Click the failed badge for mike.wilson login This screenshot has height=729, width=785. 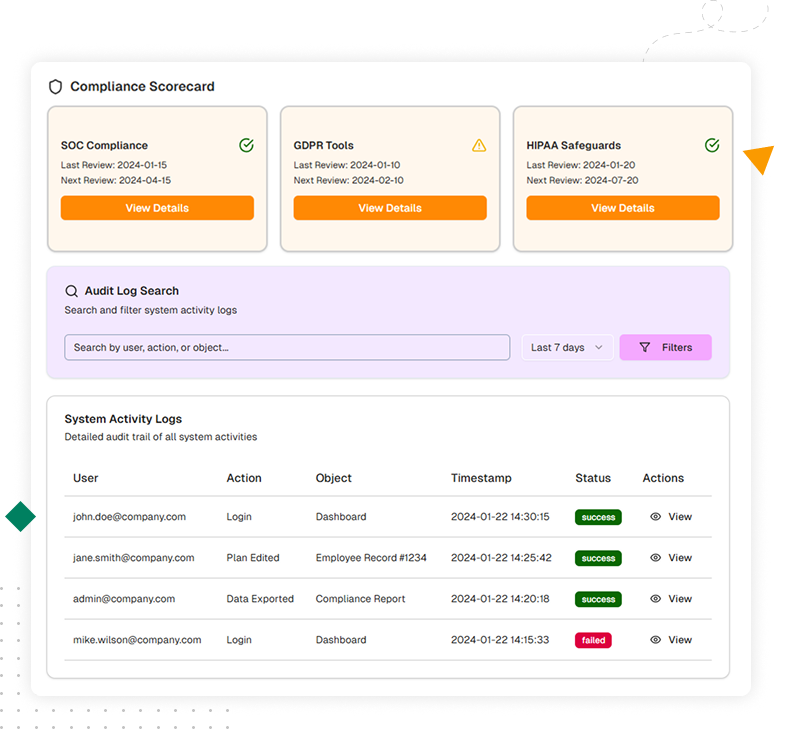[593, 640]
